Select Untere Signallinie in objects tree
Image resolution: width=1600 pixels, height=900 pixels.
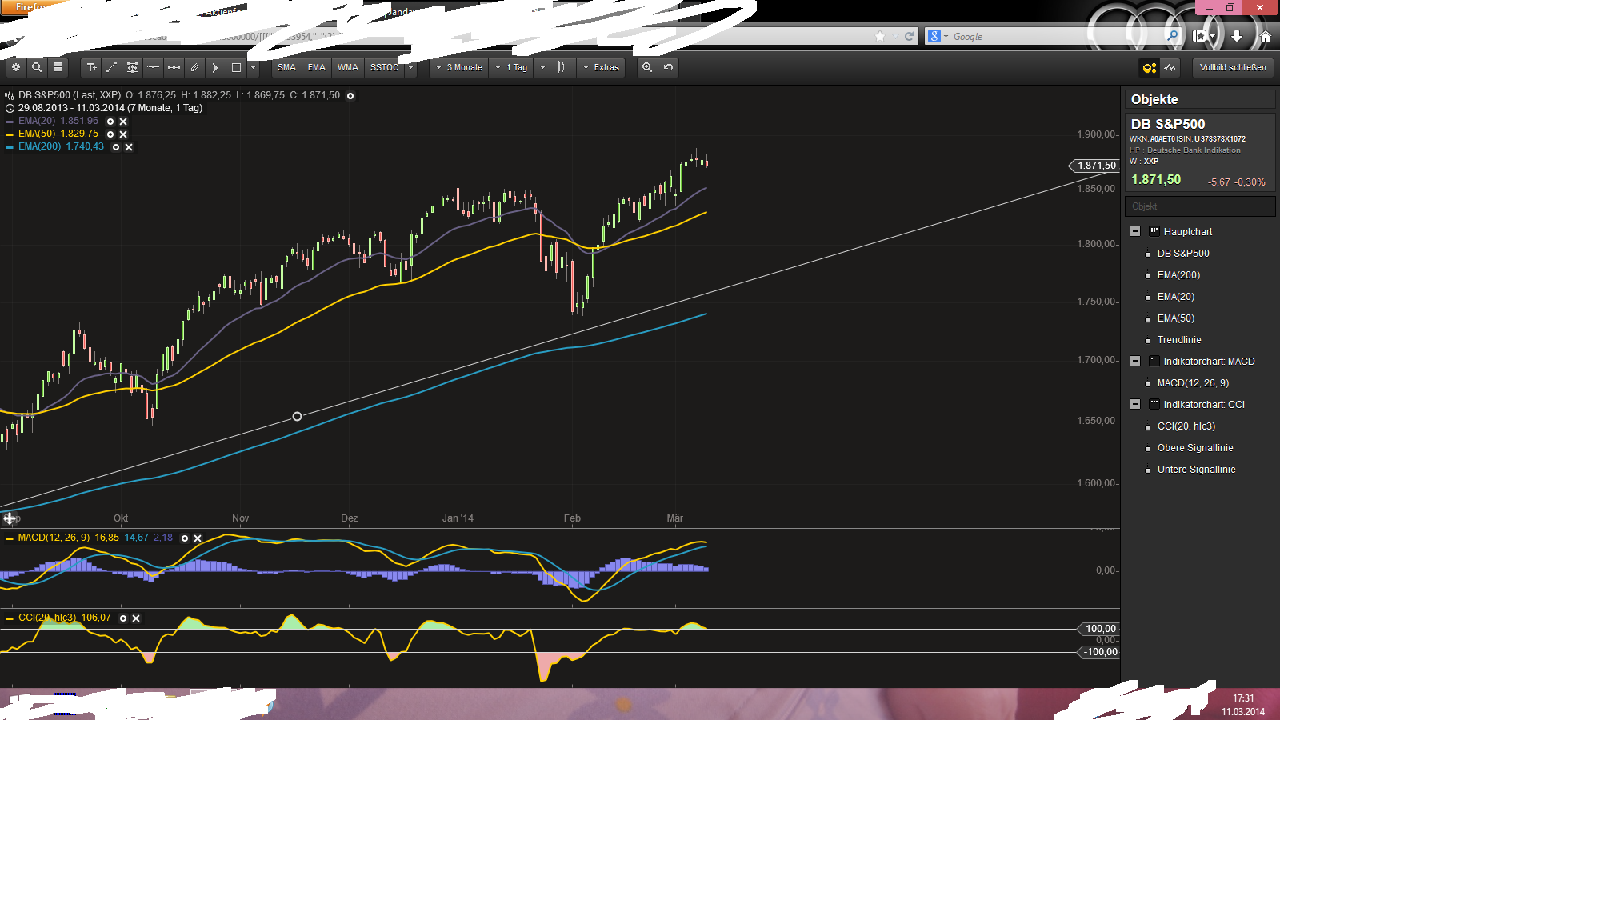point(1196,469)
